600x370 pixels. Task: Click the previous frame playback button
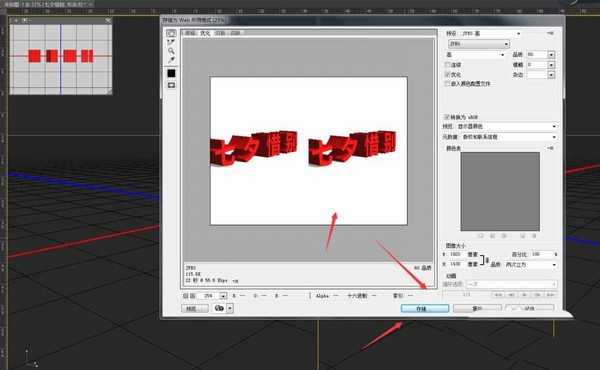point(511,295)
